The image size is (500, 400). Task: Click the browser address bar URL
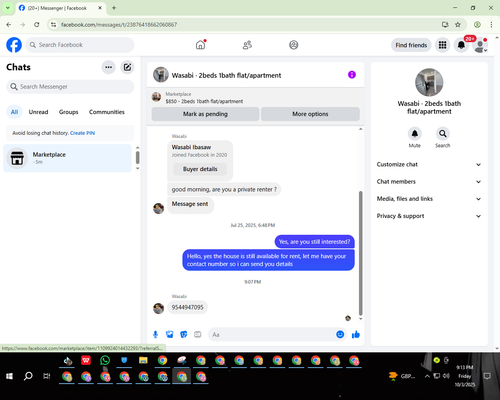[119, 25]
